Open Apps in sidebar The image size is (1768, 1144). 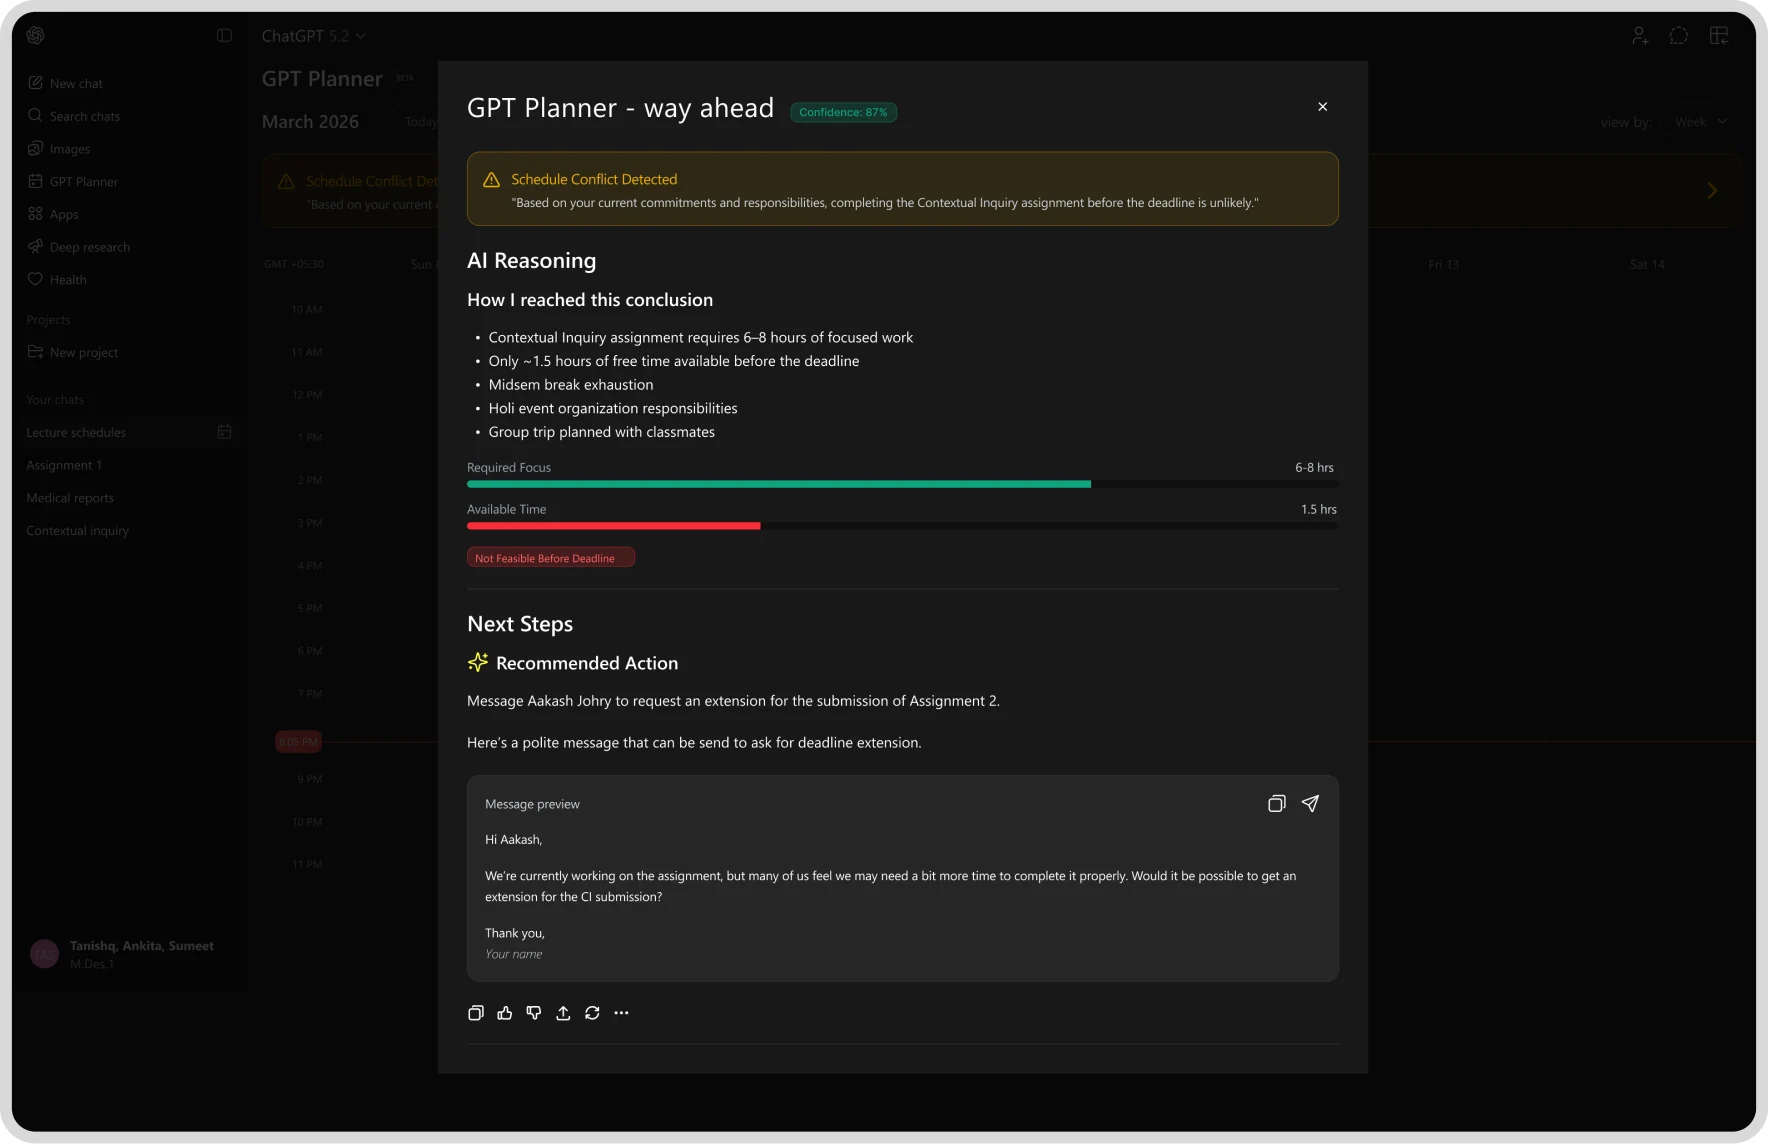coord(53,214)
